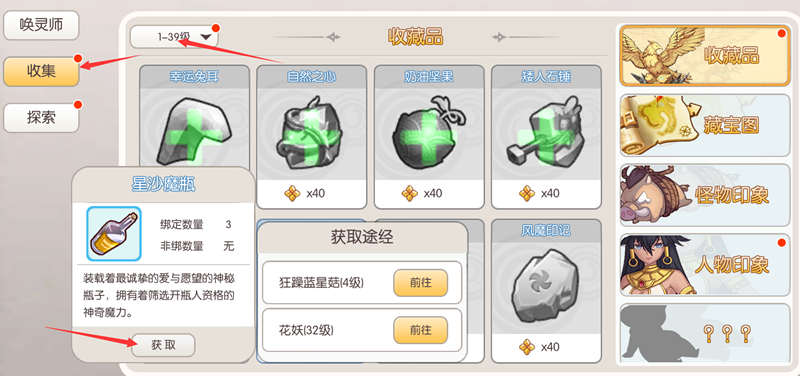This screenshot has height=376, width=800.
Task: Click the locked ??? category
Action: coord(705,334)
